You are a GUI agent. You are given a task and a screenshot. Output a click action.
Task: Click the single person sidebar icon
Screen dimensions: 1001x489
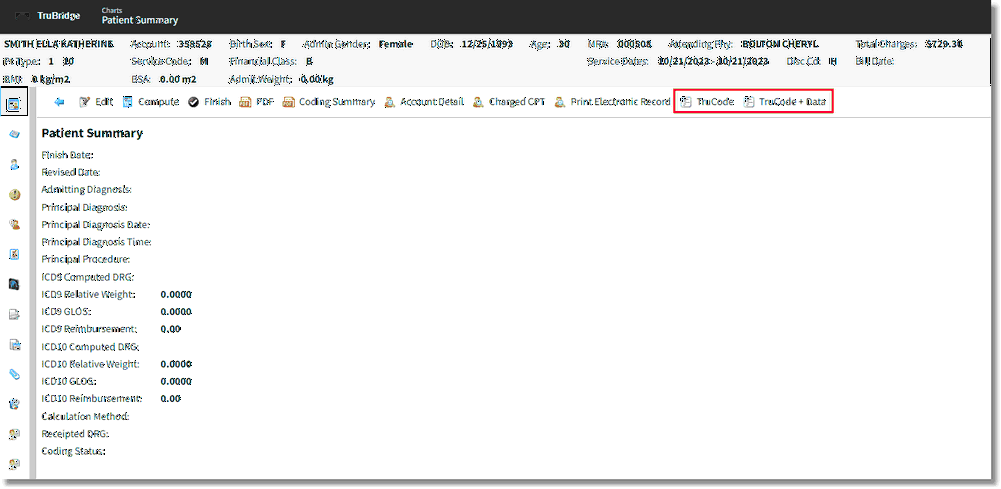coord(15,165)
